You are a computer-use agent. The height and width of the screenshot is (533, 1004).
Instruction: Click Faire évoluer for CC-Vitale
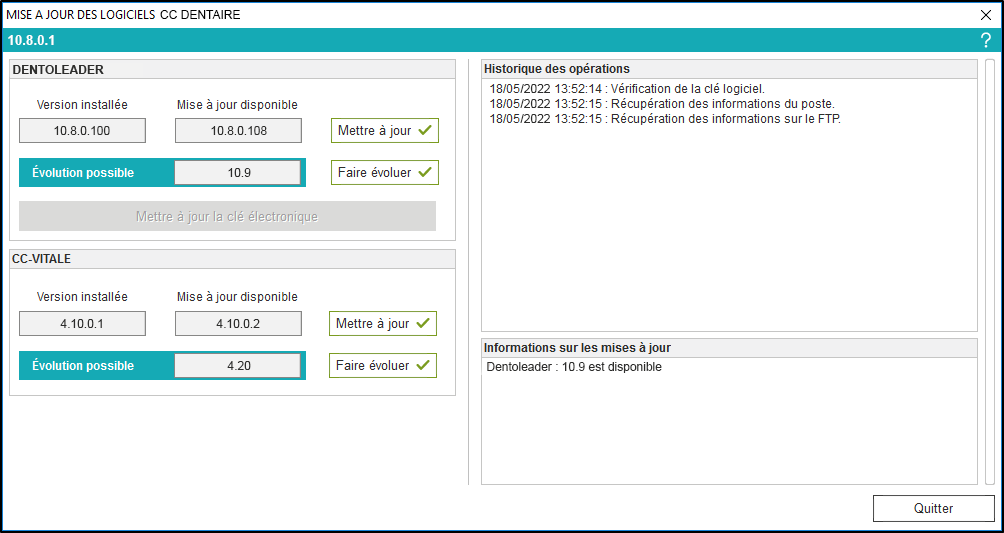click(383, 365)
